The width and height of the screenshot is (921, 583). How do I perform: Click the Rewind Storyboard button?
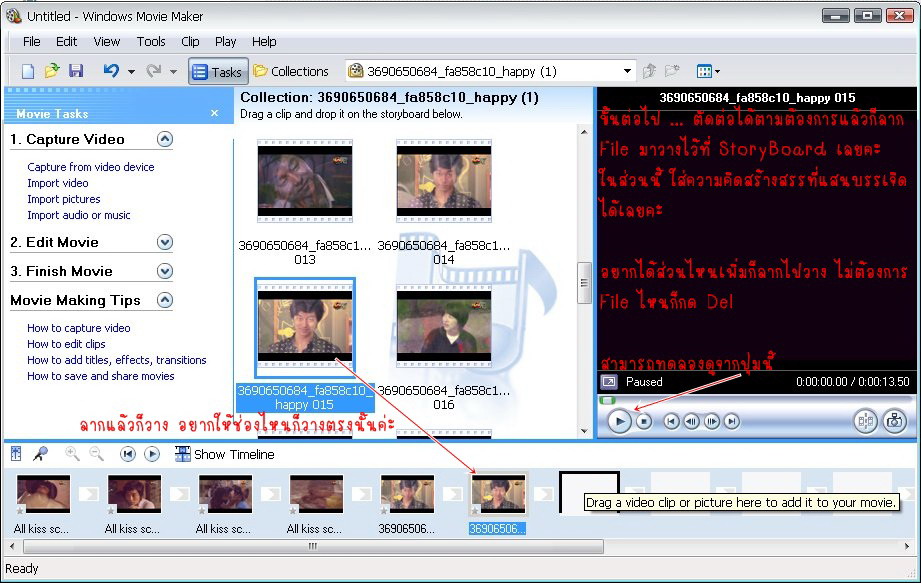coord(127,454)
